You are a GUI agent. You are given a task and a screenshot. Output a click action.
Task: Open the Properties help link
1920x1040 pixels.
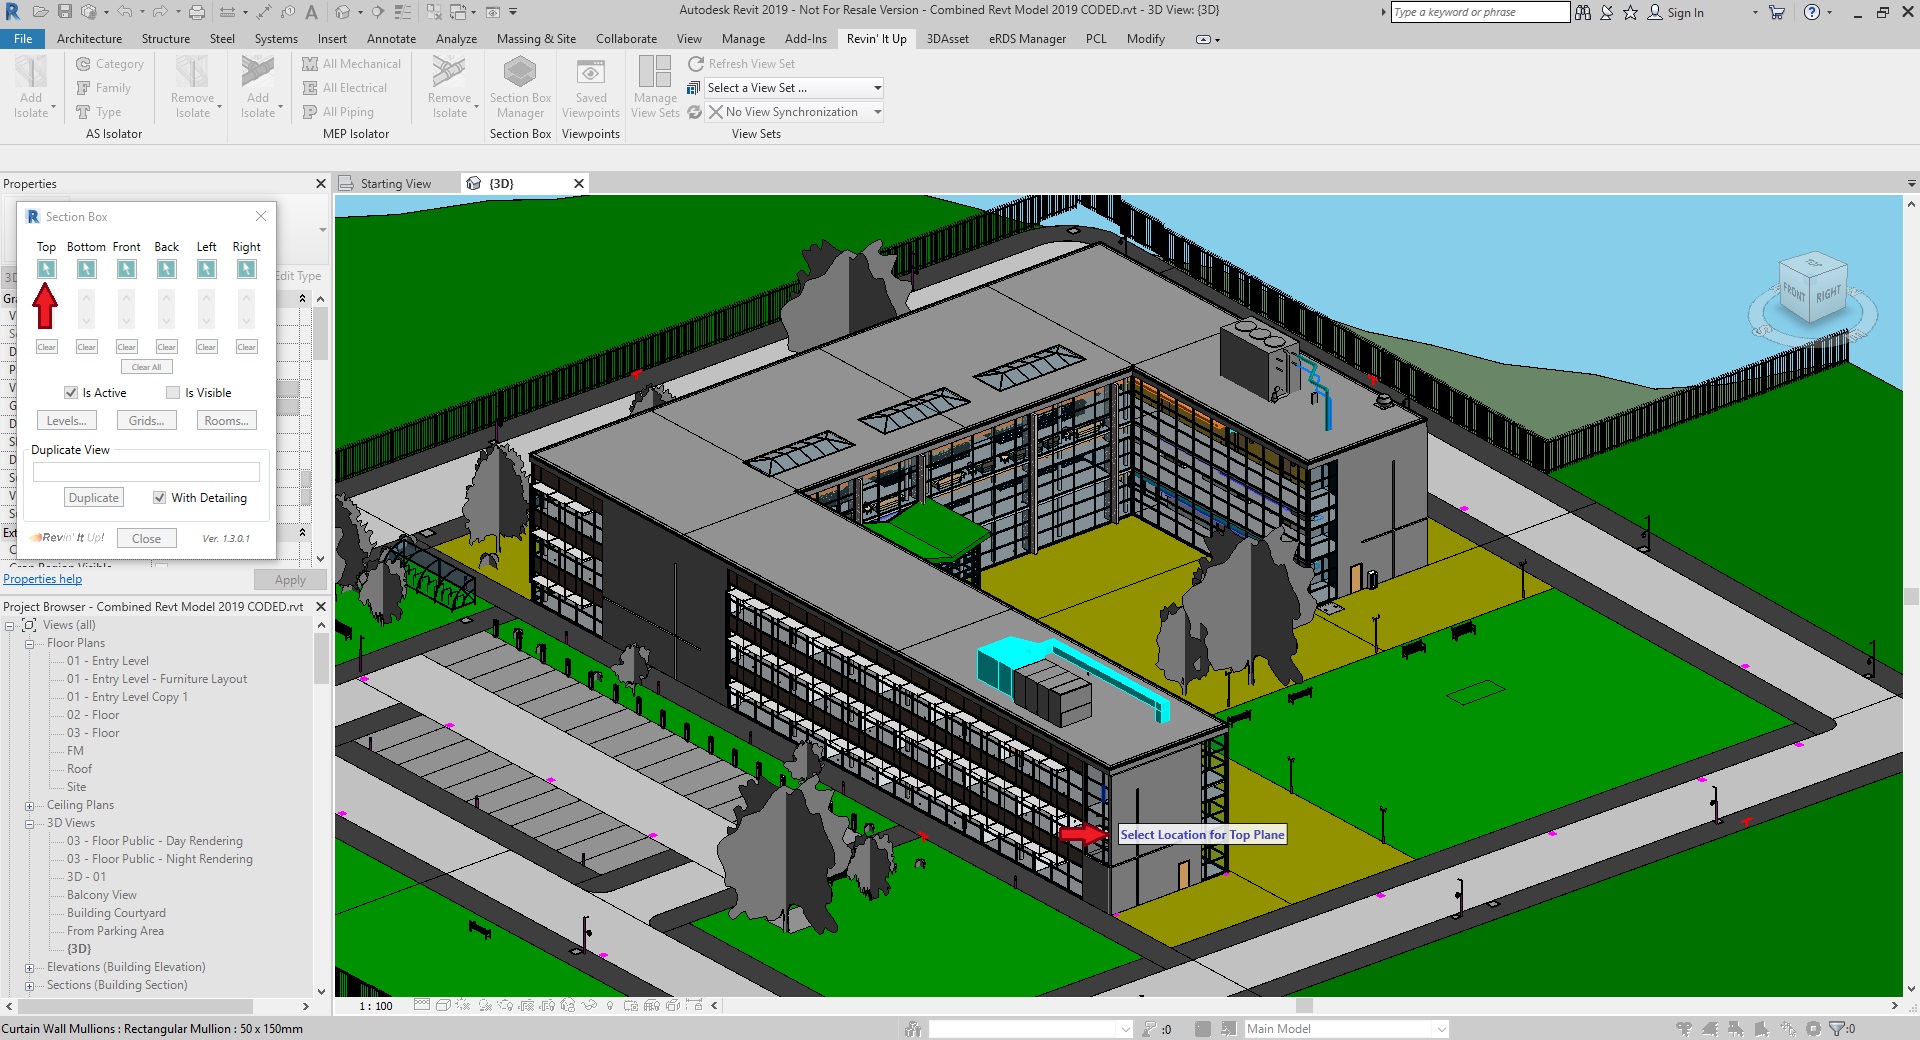pos(43,579)
